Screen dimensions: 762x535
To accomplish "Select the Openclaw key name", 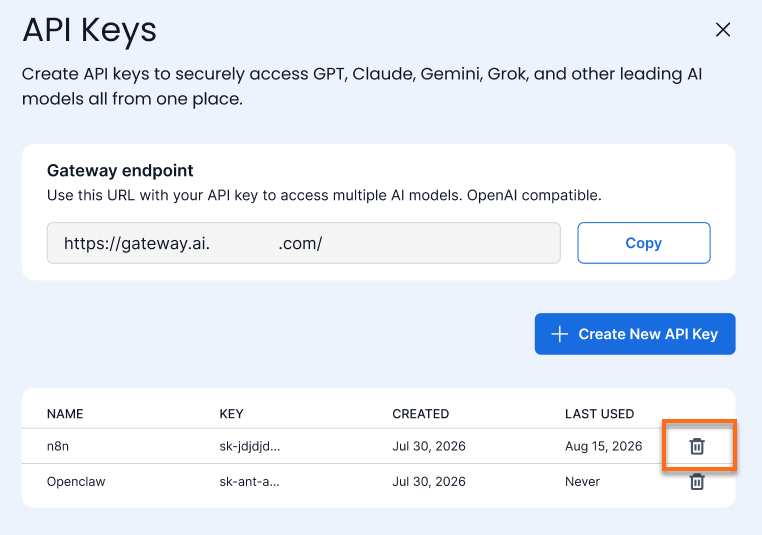I will [76, 482].
